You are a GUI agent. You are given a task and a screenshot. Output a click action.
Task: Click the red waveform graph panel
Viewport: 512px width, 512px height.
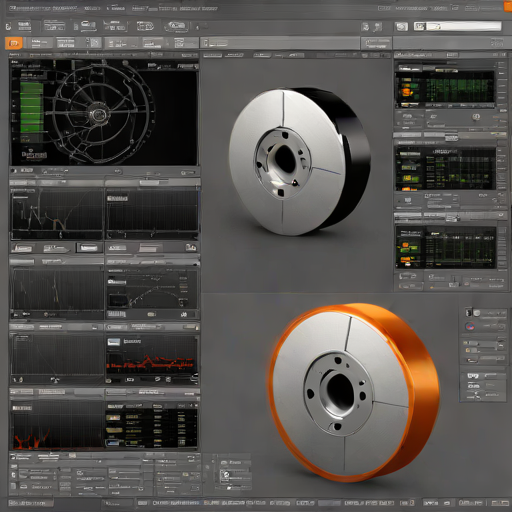[152, 358]
